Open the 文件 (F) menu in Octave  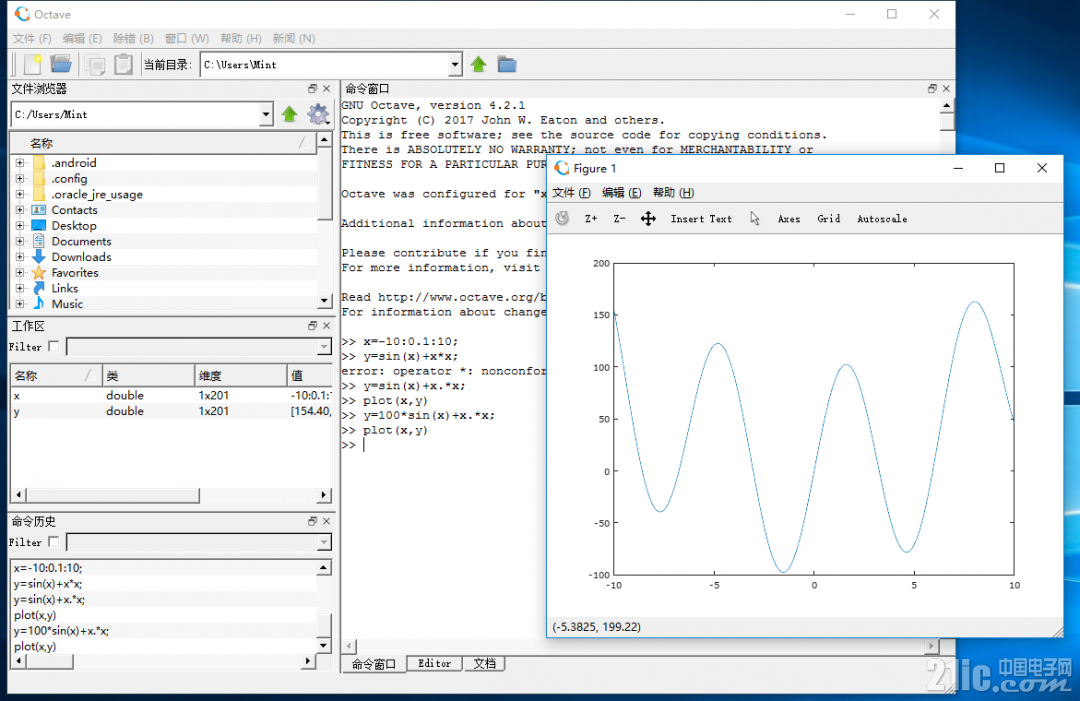pos(32,39)
